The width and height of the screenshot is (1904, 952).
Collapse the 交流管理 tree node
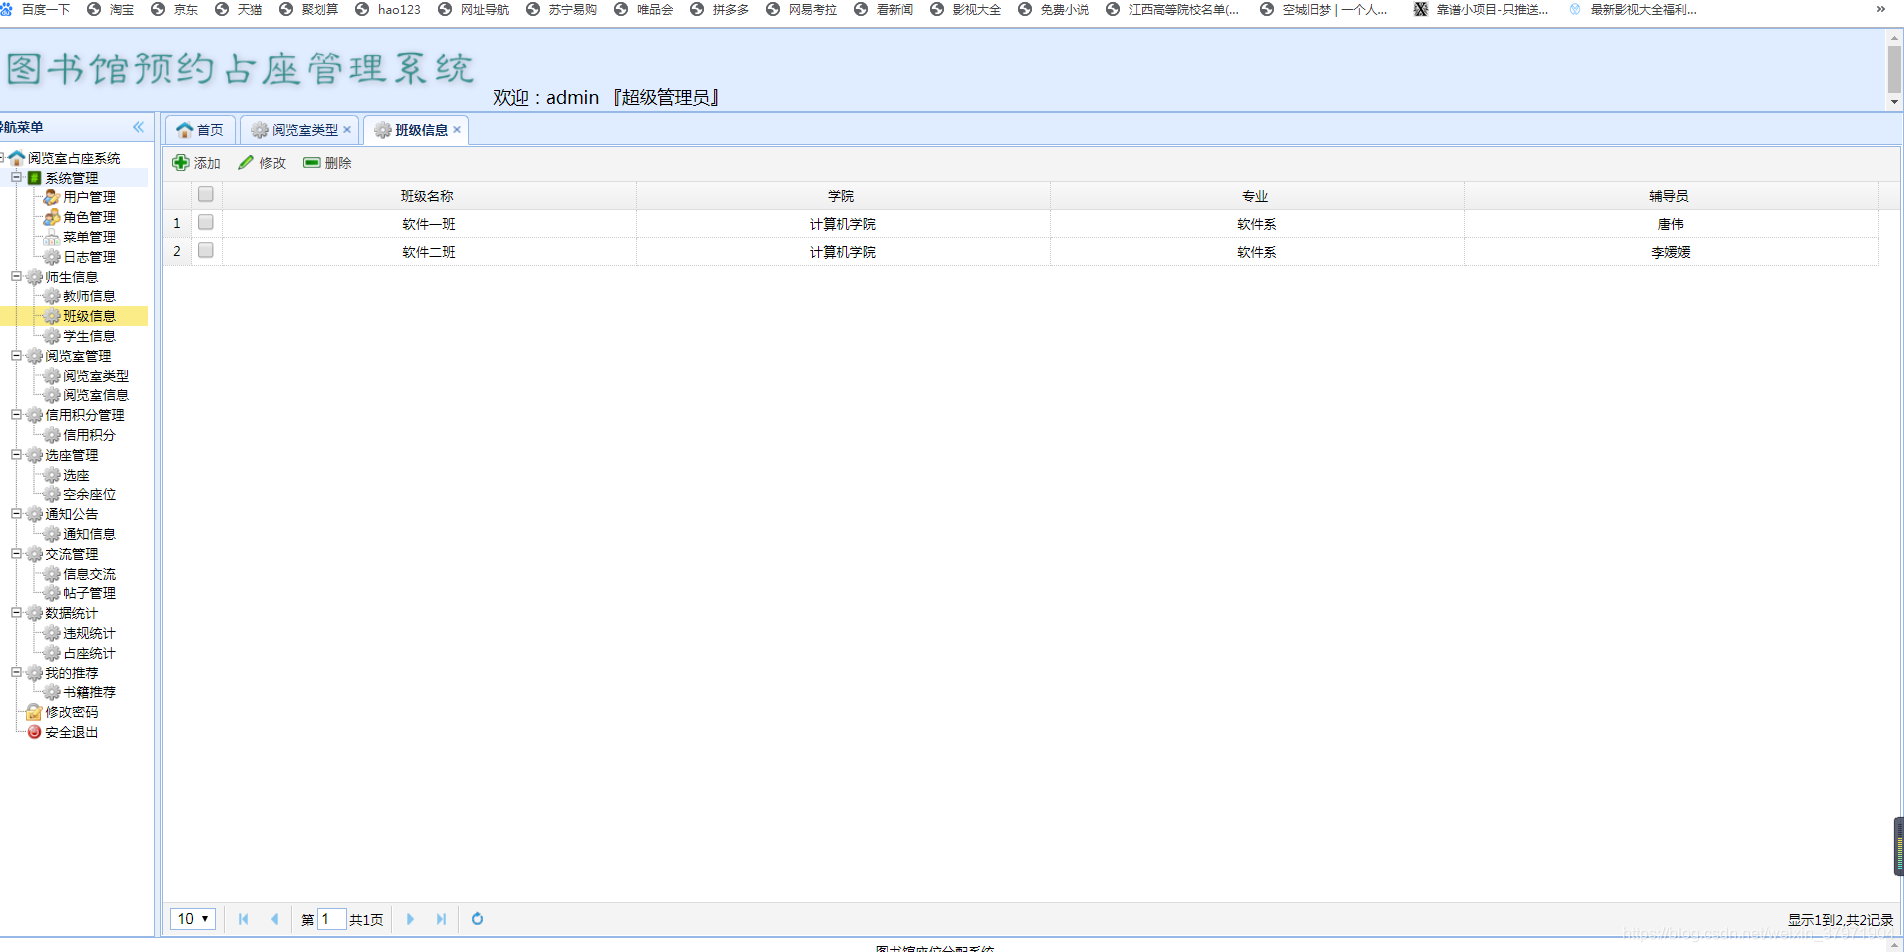(16, 553)
